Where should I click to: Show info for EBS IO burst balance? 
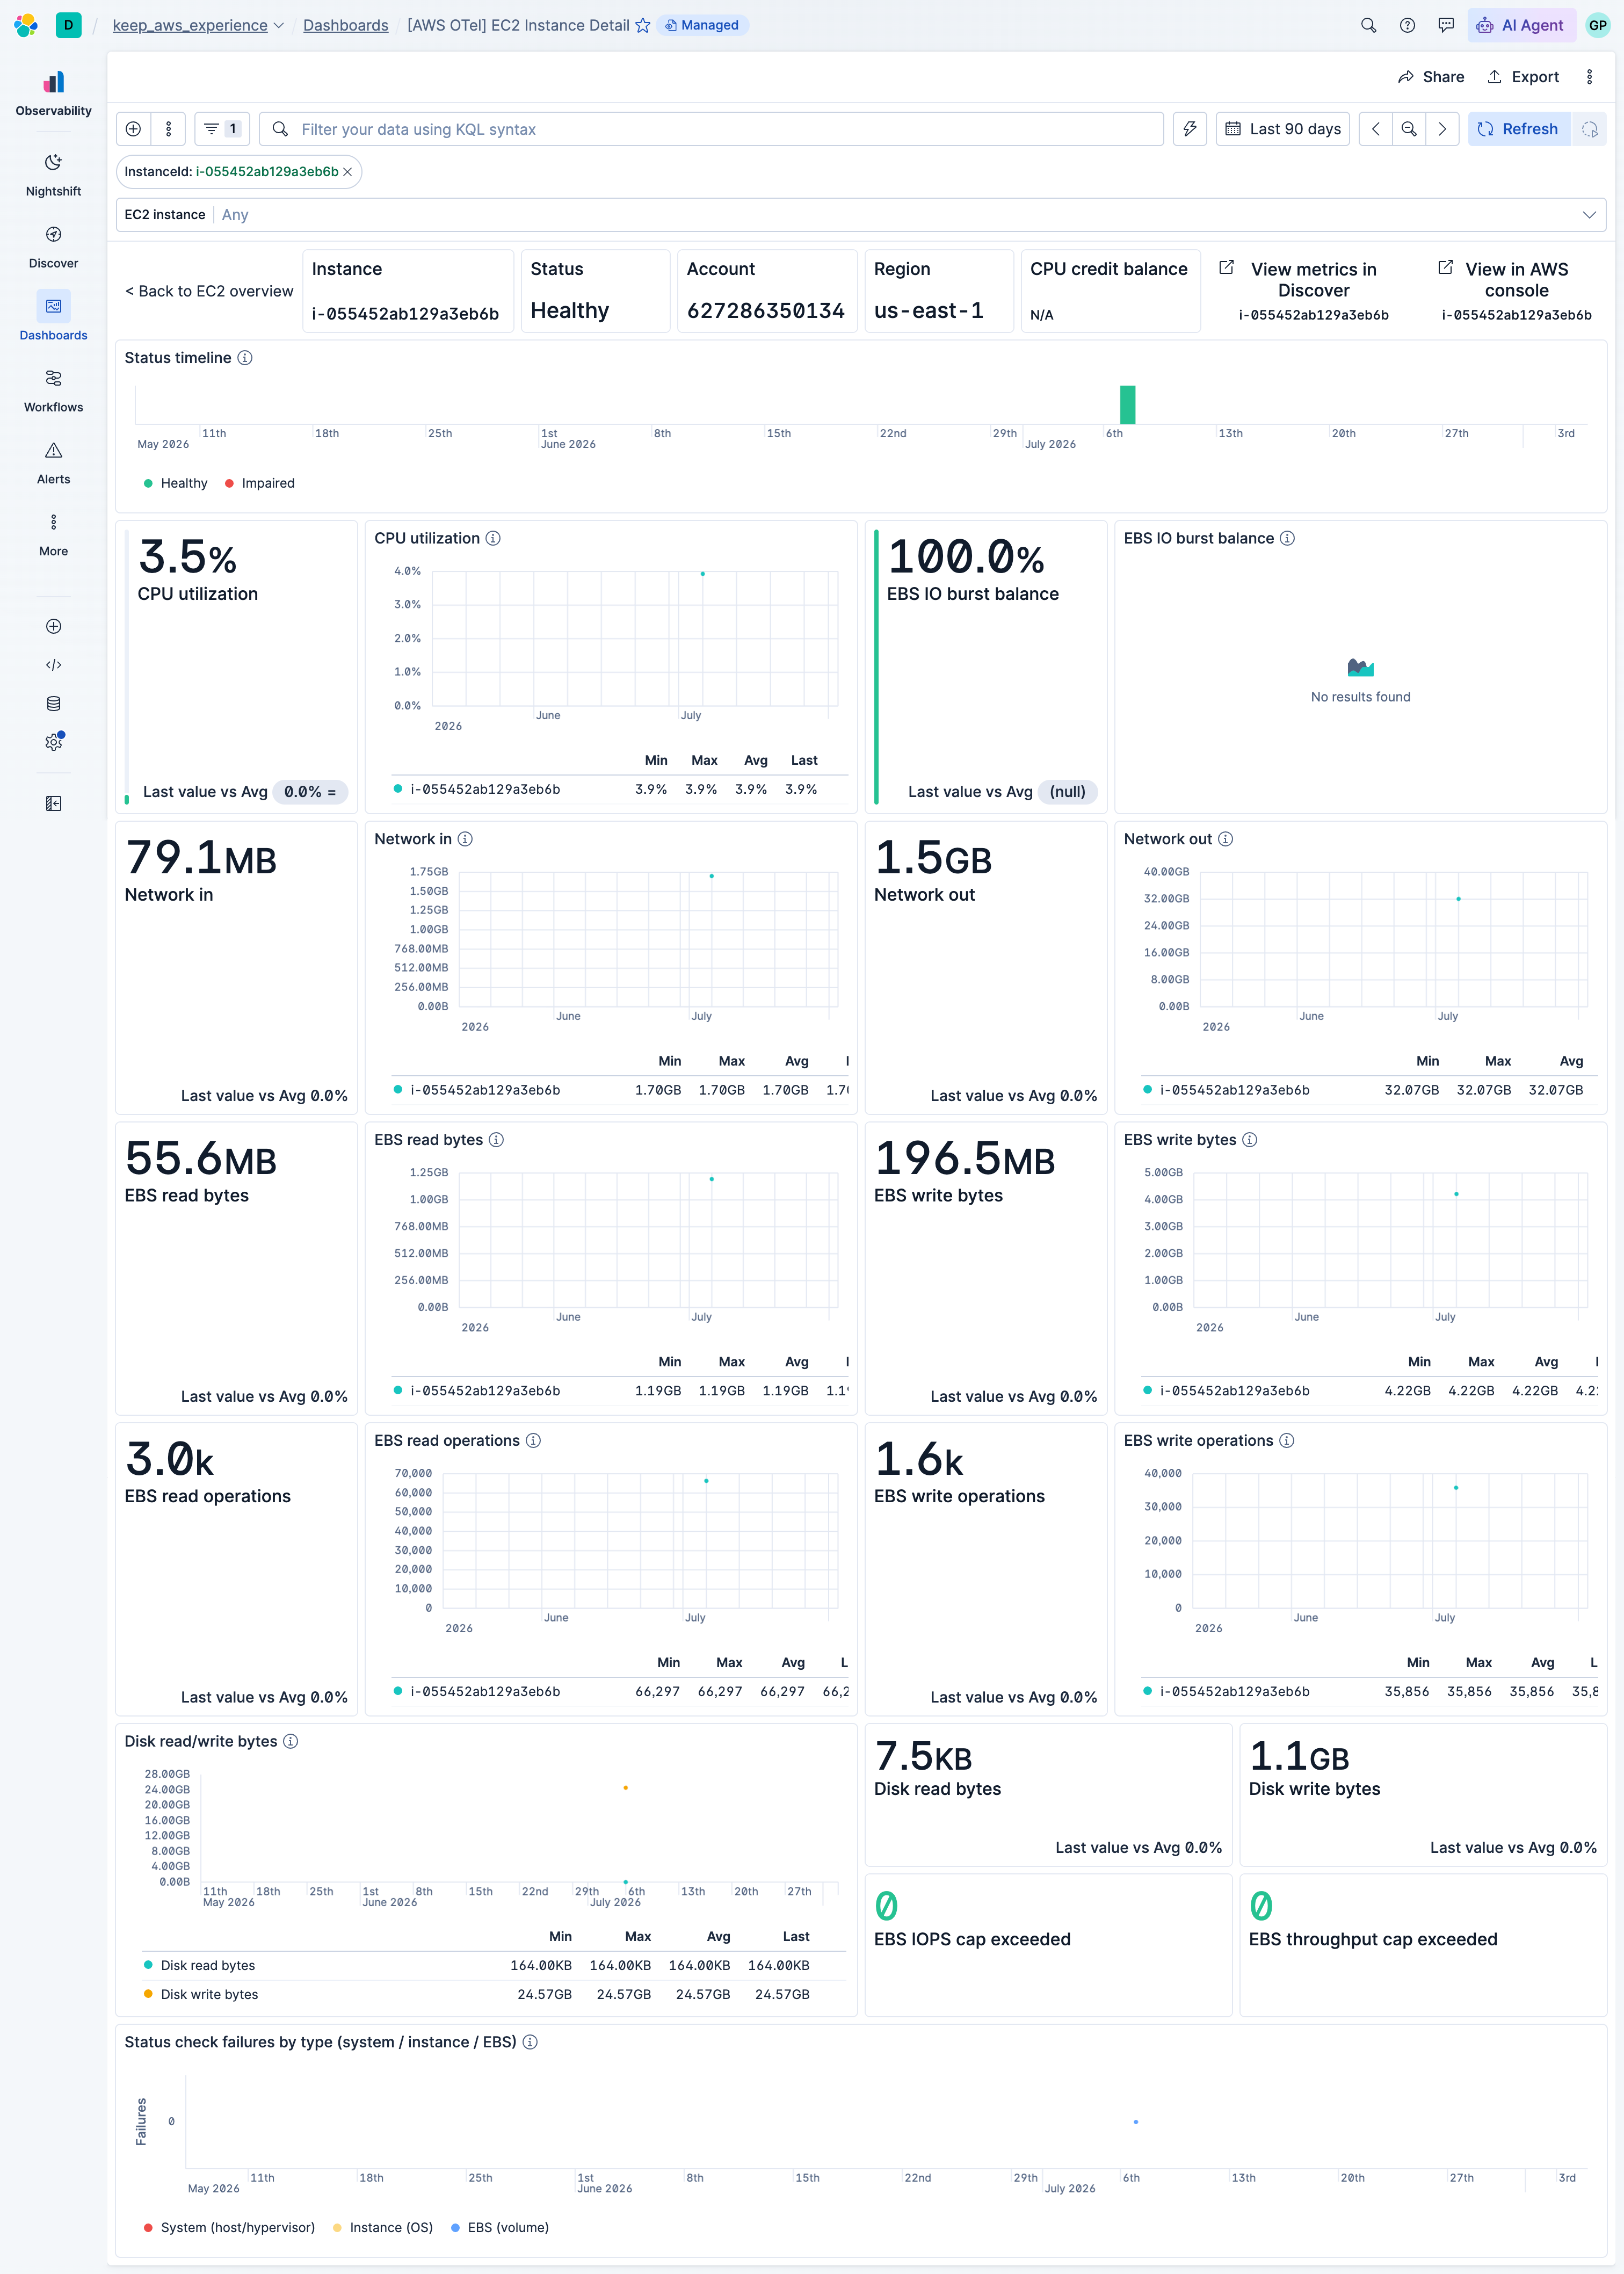click(1288, 538)
